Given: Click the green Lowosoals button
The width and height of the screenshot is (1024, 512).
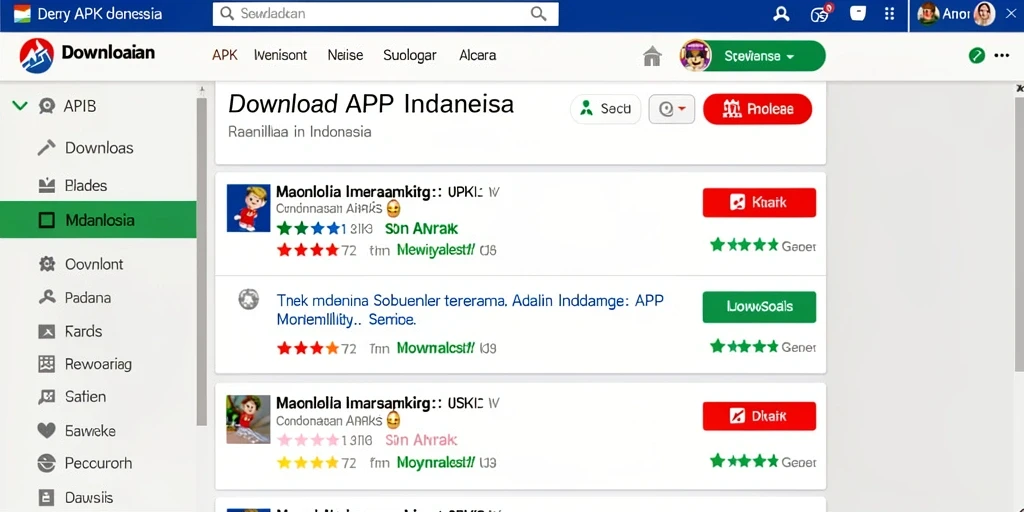Looking at the screenshot, I should tap(759, 307).
